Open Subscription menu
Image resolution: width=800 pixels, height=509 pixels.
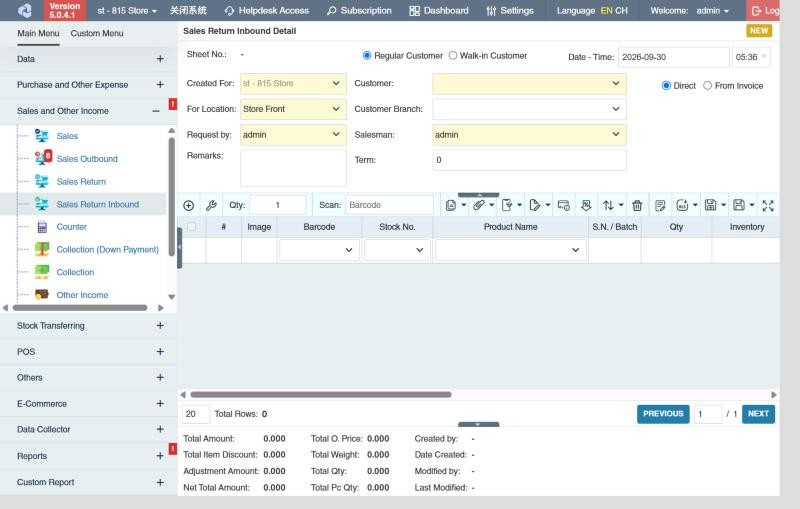coord(359,11)
